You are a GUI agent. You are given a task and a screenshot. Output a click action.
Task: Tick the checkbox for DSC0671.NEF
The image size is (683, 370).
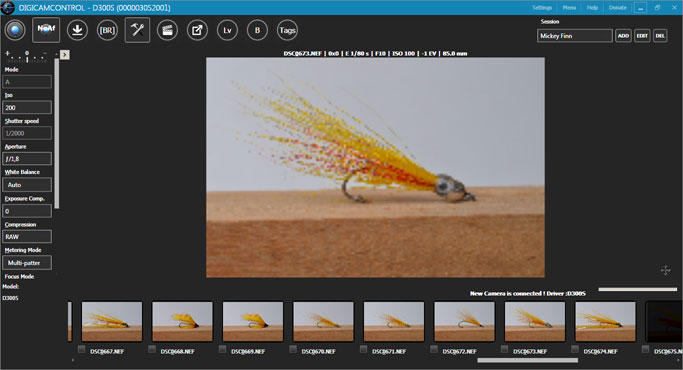tap(364, 349)
